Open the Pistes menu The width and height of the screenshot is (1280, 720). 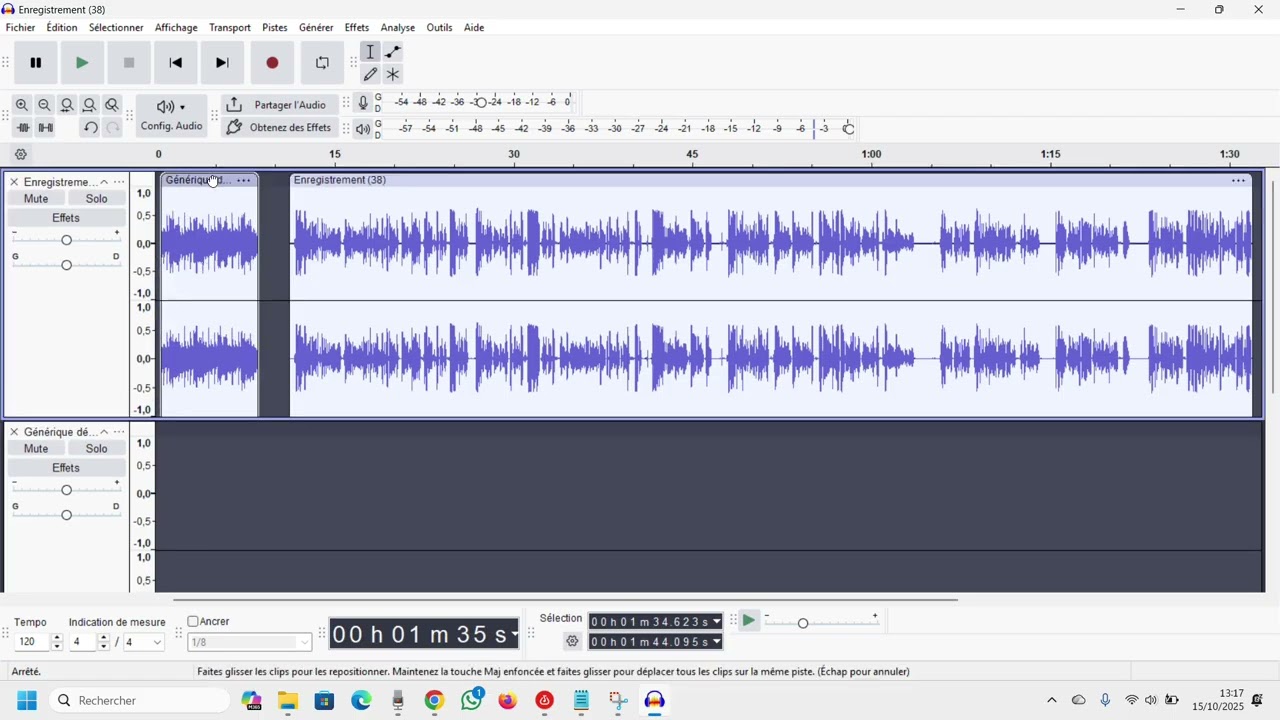click(x=275, y=28)
